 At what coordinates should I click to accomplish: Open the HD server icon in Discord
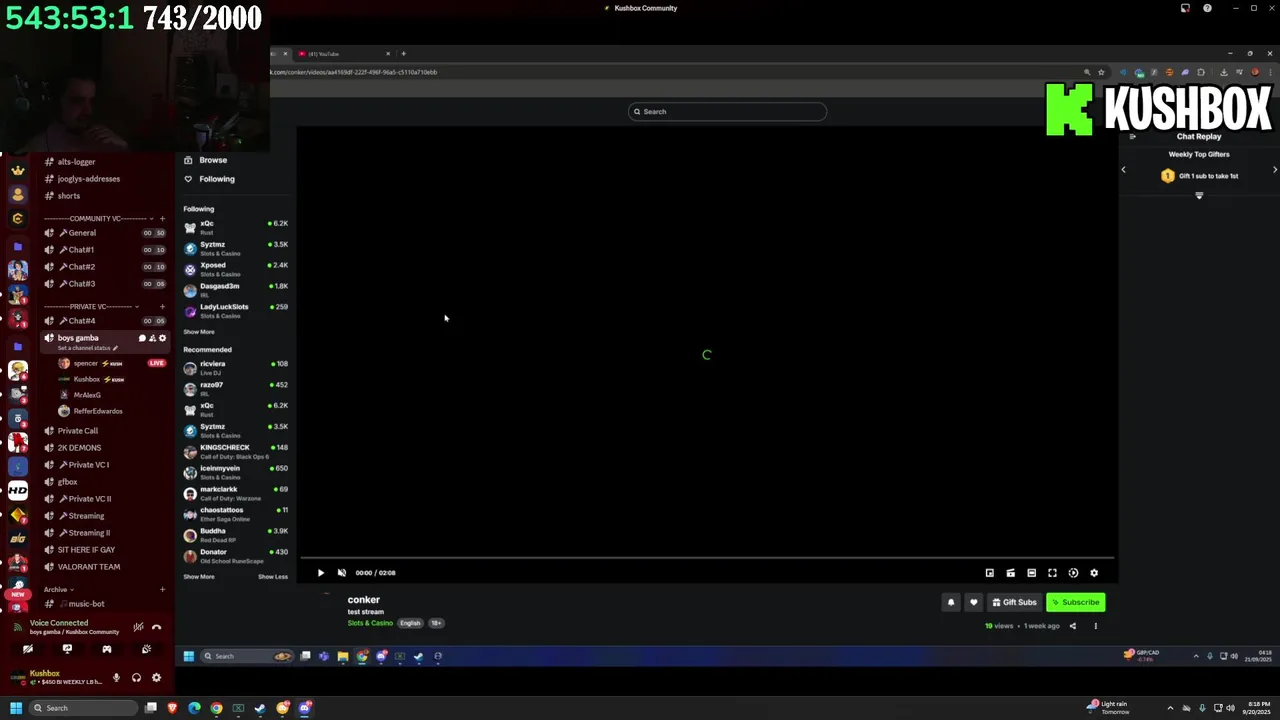coord(18,490)
